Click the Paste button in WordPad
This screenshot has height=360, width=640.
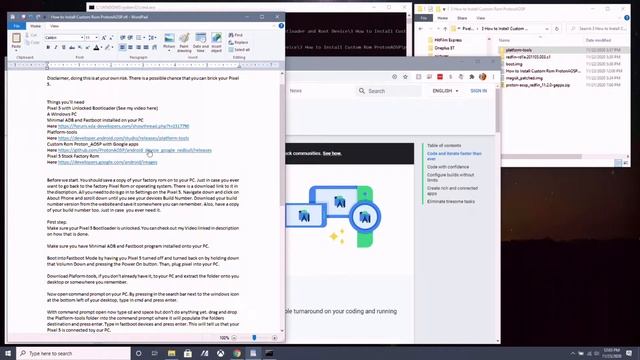[16, 42]
